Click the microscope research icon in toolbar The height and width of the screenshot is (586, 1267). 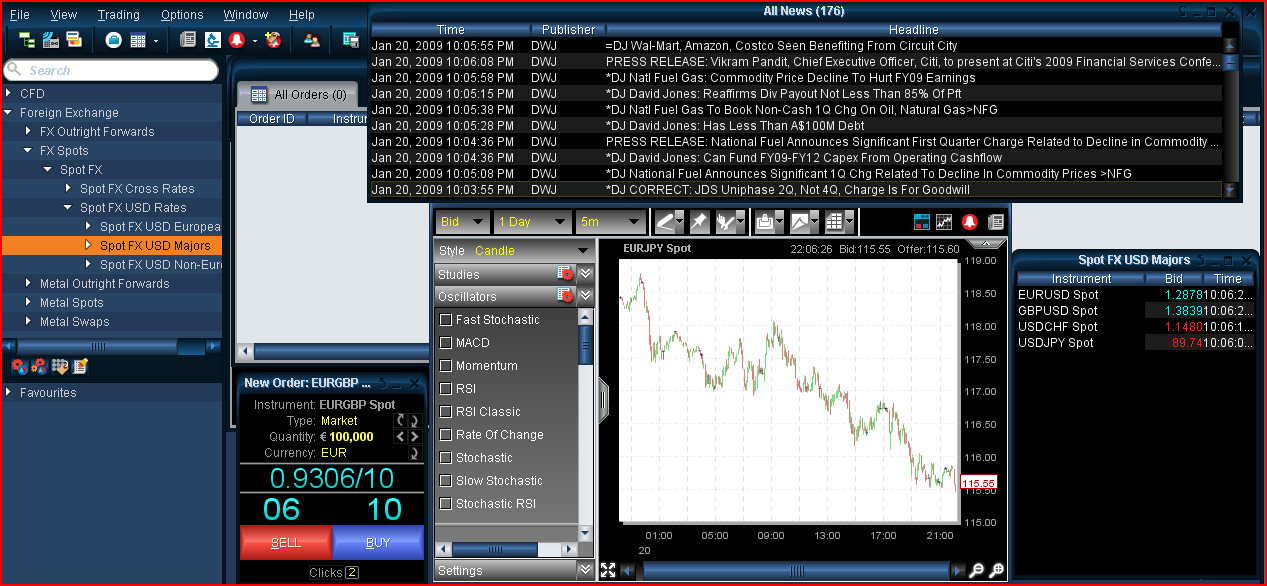pos(213,40)
